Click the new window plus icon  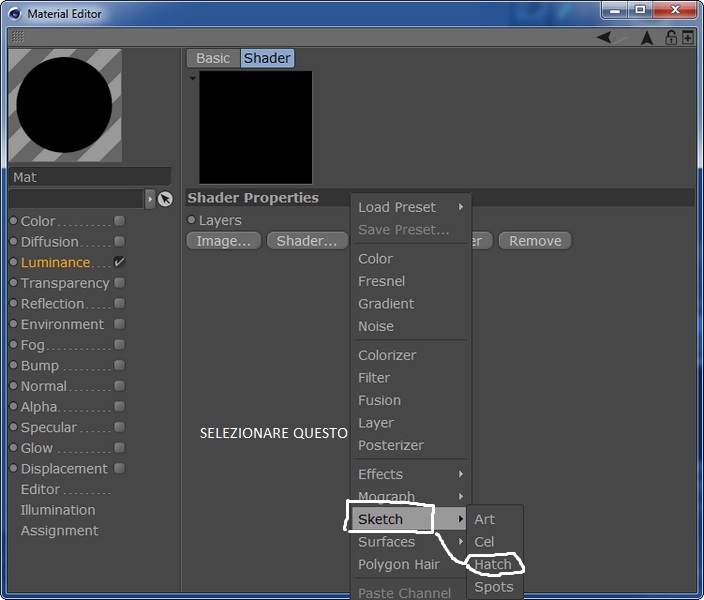click(687, 37)
